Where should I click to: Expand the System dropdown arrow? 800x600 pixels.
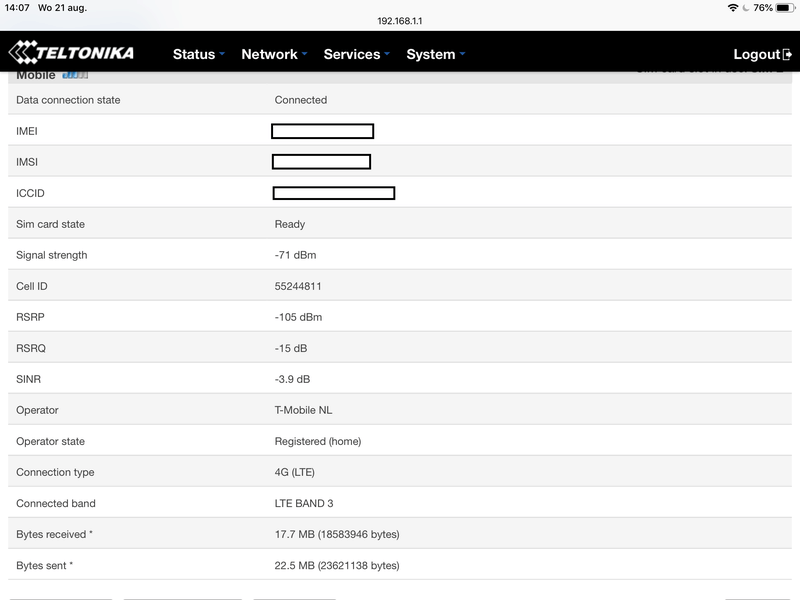point(462,53)
